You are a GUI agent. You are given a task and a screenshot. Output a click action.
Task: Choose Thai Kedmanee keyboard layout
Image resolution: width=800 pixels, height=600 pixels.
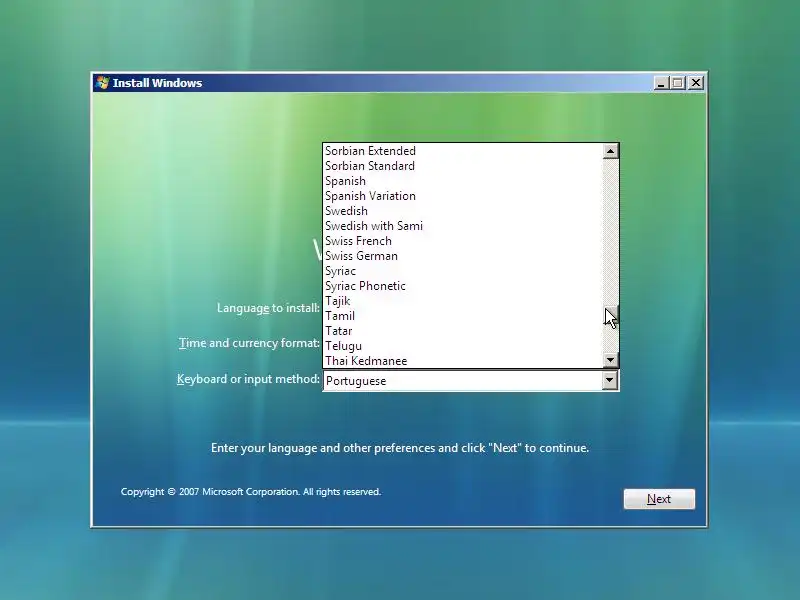463,361
